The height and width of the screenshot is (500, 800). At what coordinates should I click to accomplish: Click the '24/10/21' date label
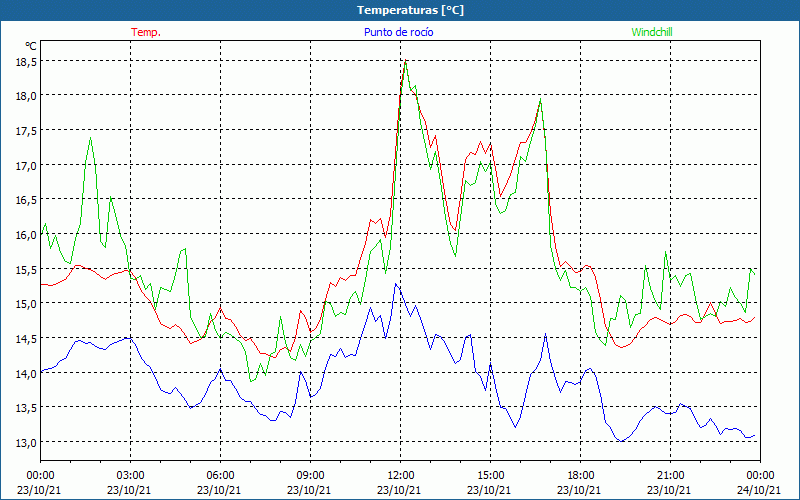pyautogui.click(x=760, y=490)
